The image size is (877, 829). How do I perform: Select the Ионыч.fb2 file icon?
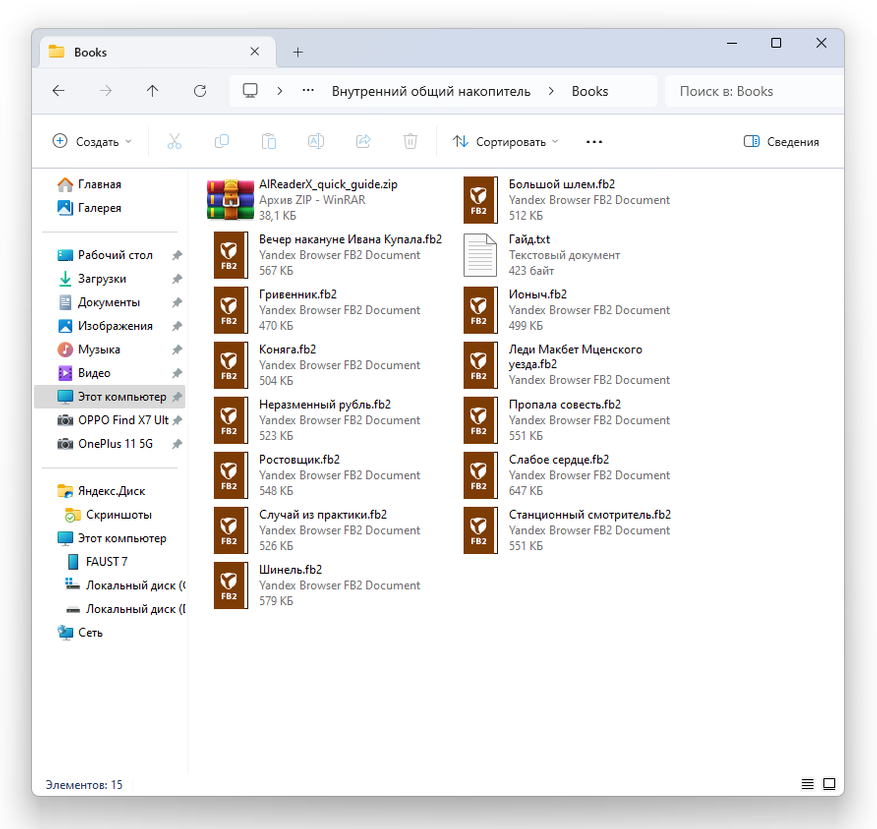[480, 310]
